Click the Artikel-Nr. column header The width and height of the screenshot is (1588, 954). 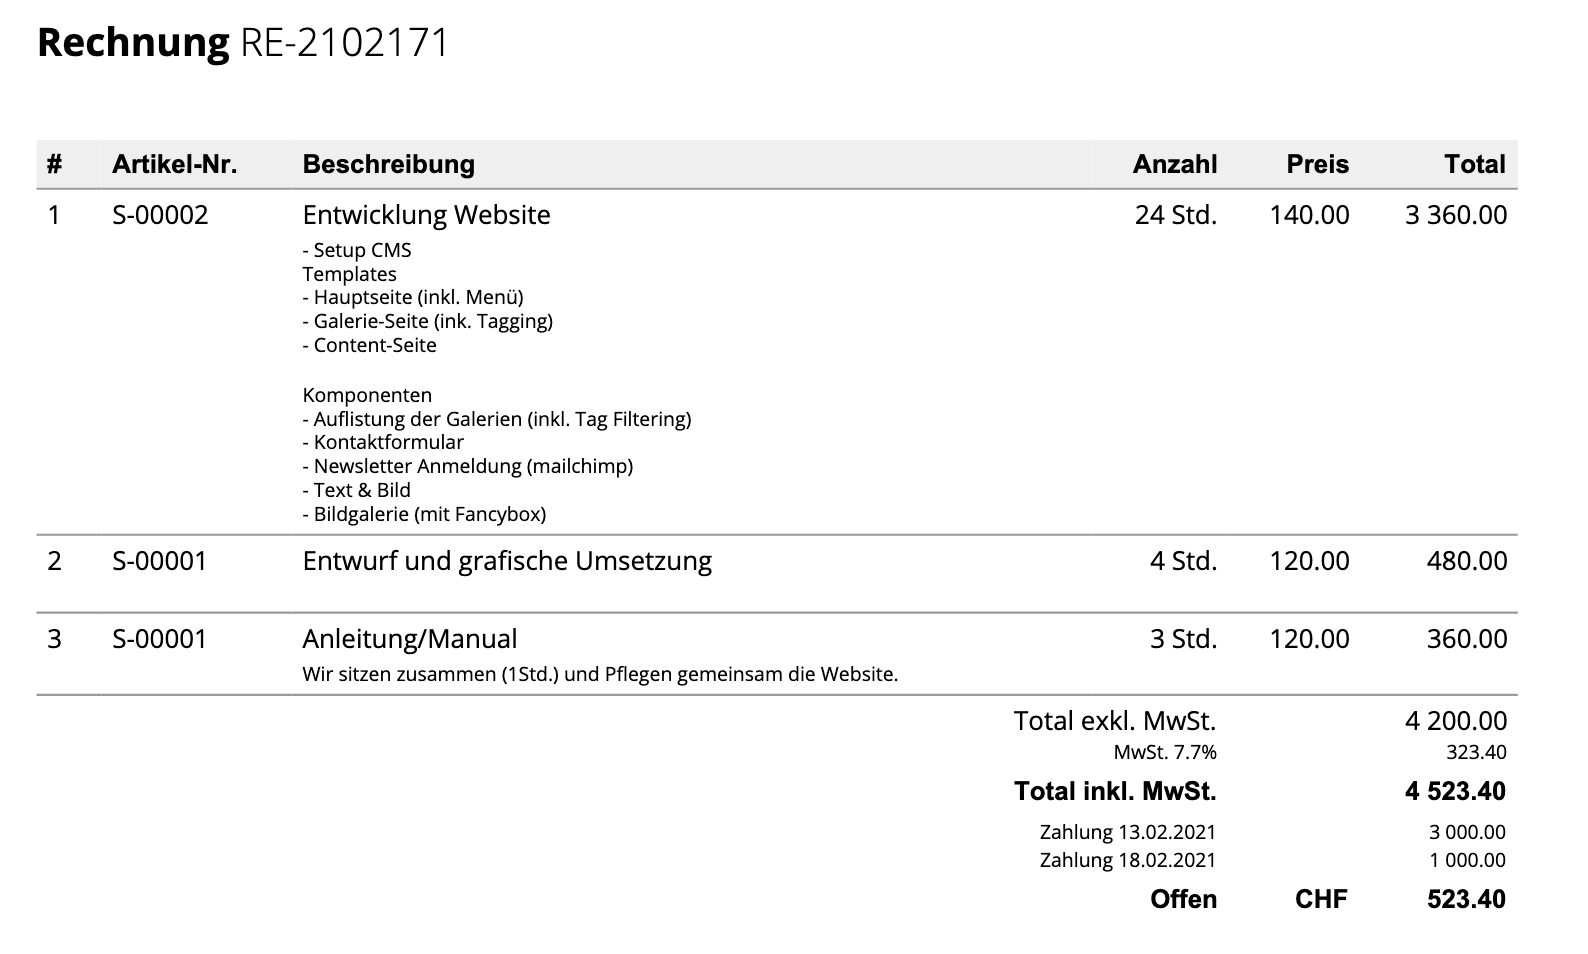point(174,164)
